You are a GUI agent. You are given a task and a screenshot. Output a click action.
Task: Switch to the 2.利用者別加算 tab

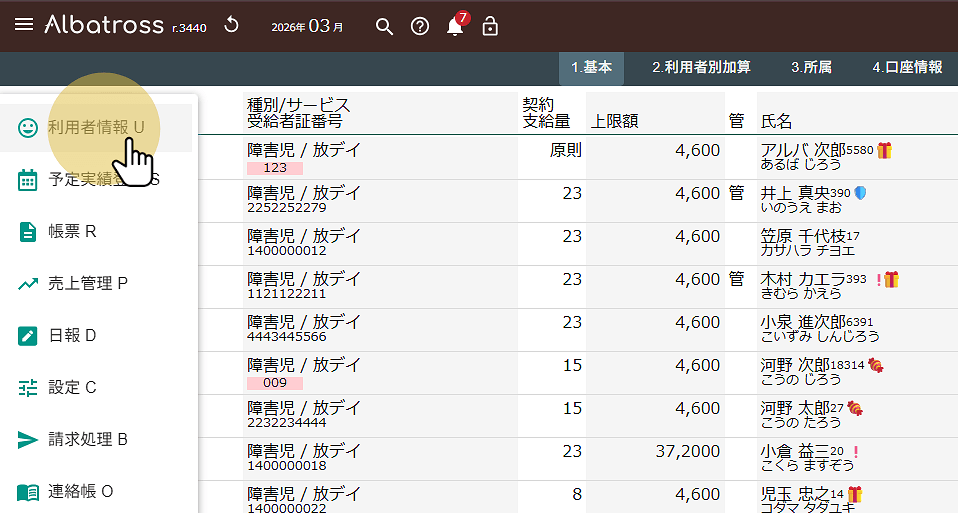pyautogui.click(x=701, y=67)
